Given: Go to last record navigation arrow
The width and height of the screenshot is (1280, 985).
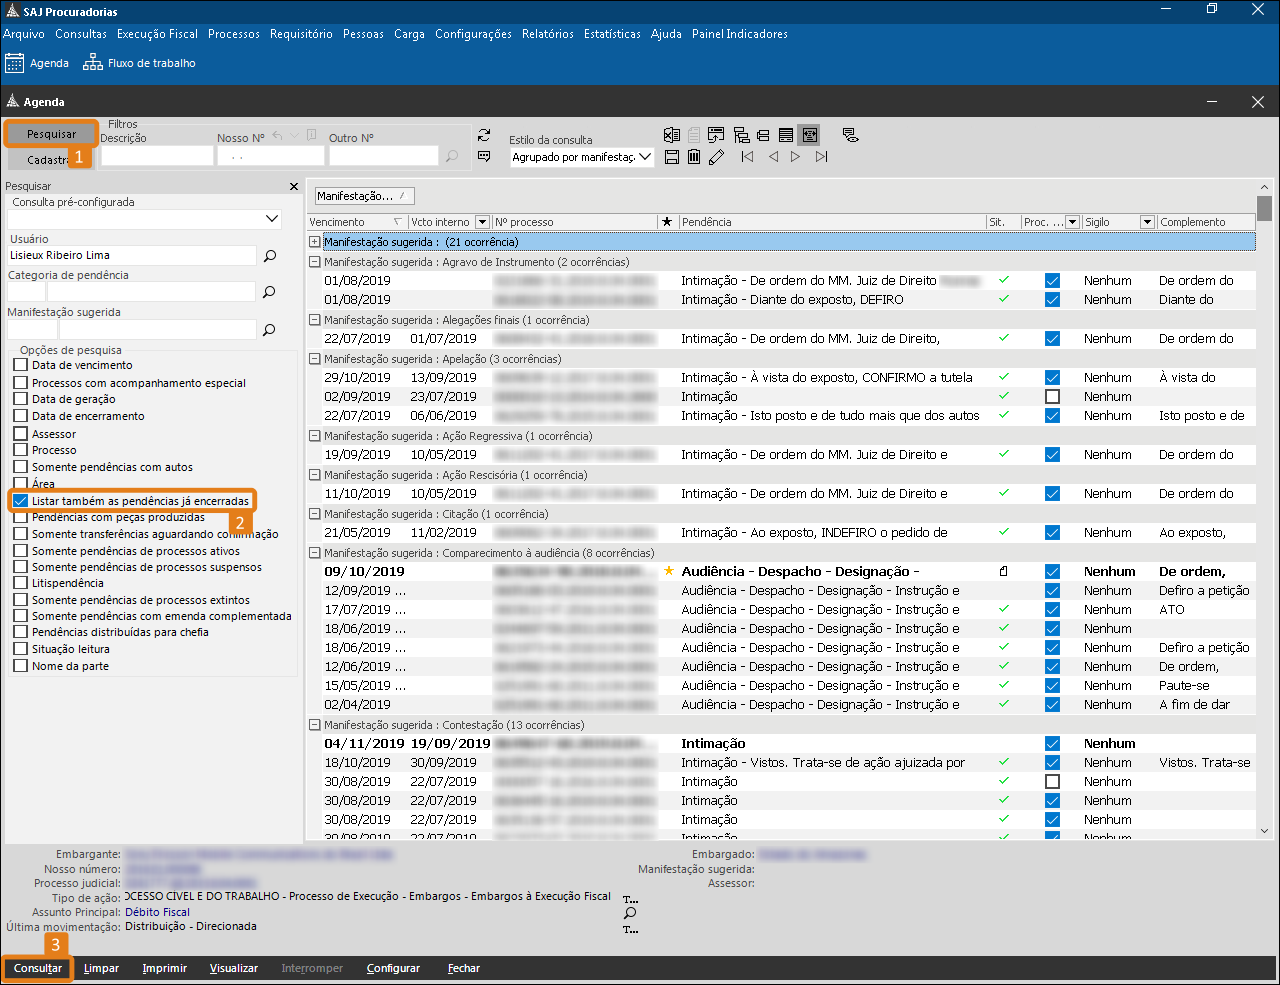Looking at the screenshot, I should 821,157.
